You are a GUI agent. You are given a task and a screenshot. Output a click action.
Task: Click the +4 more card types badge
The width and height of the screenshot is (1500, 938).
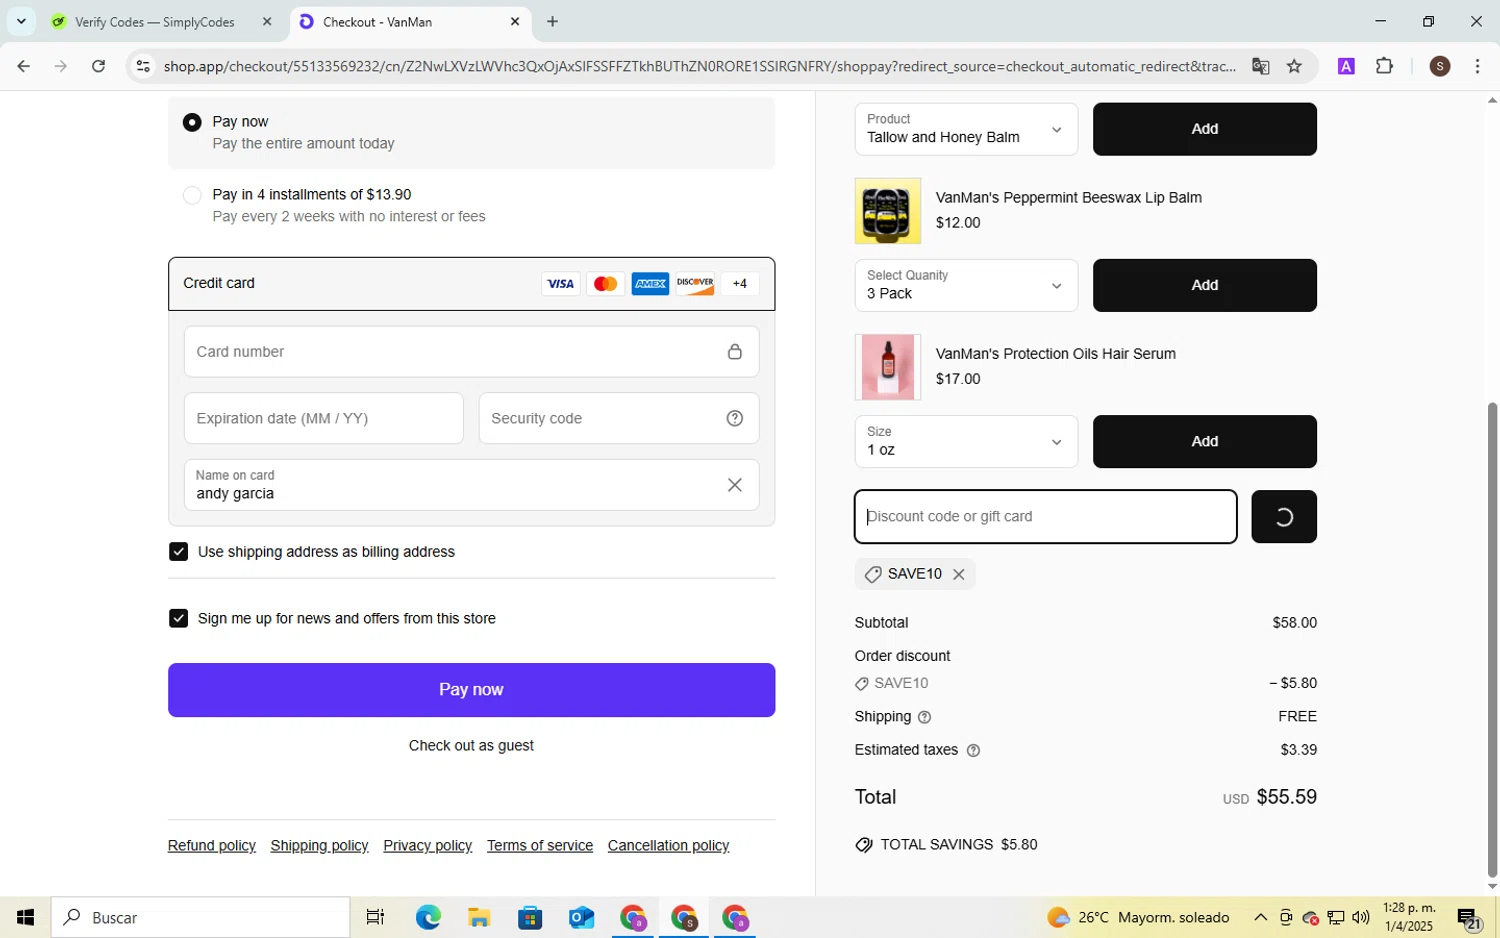[739, 284]
